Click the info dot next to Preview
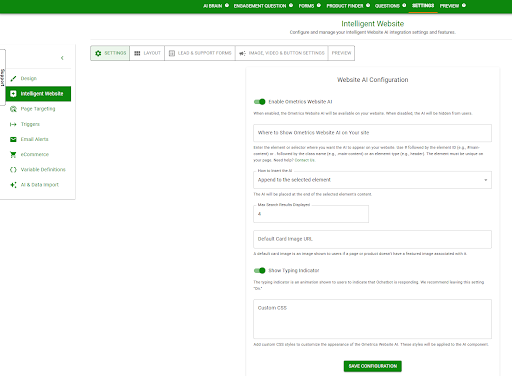Image resolution: width=512 pixels, height=376 pixels. click(x=464, y=5)
